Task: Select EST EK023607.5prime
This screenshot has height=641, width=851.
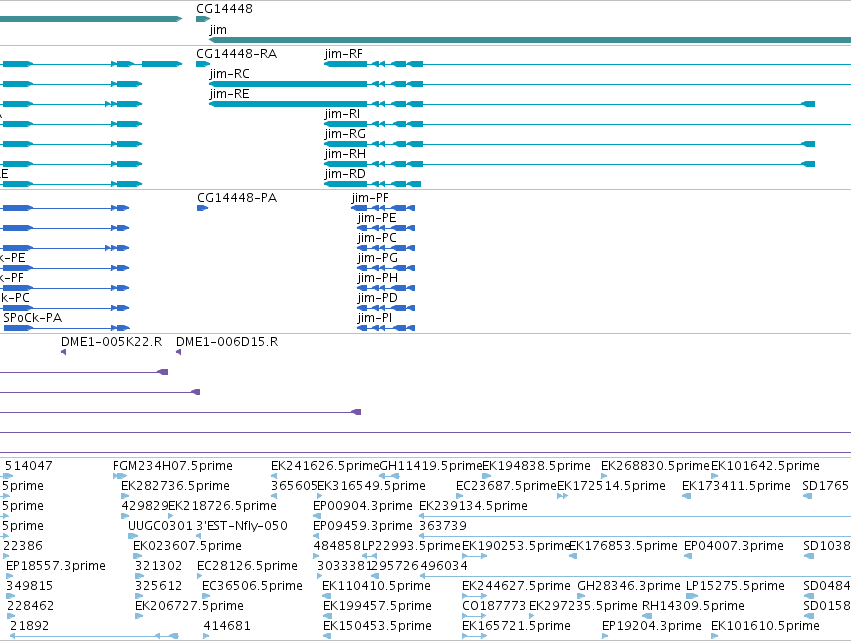Action: (187, 546)
